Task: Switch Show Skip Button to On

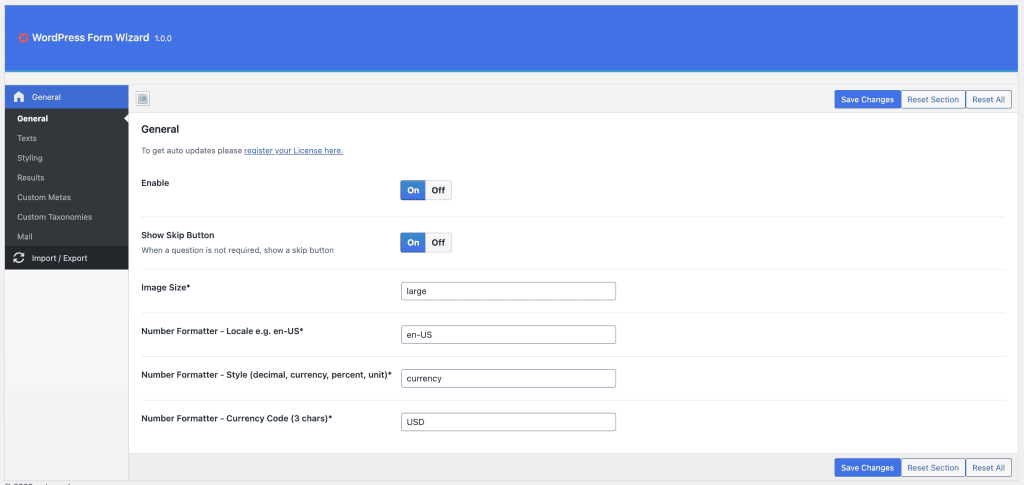Action: click(413, 242)
